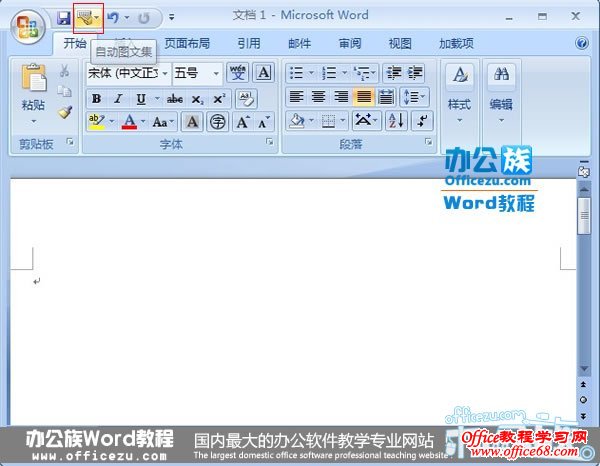600x466 pixels.
Task: Undo the last action
Action: (x=113, y=18)
